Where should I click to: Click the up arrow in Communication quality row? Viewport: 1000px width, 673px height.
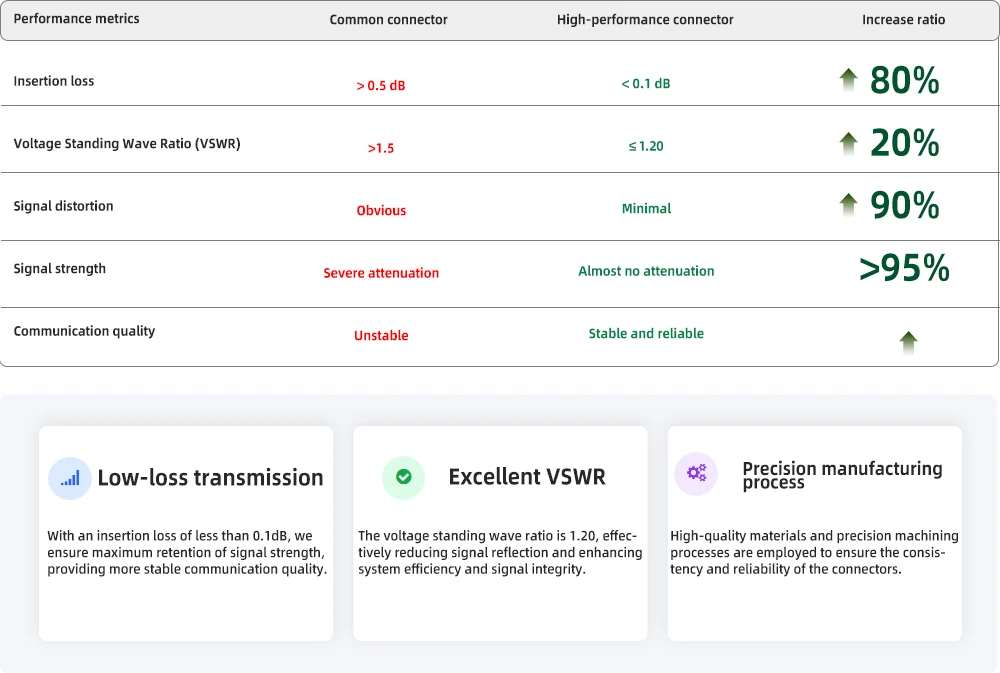tap(909, 343)
